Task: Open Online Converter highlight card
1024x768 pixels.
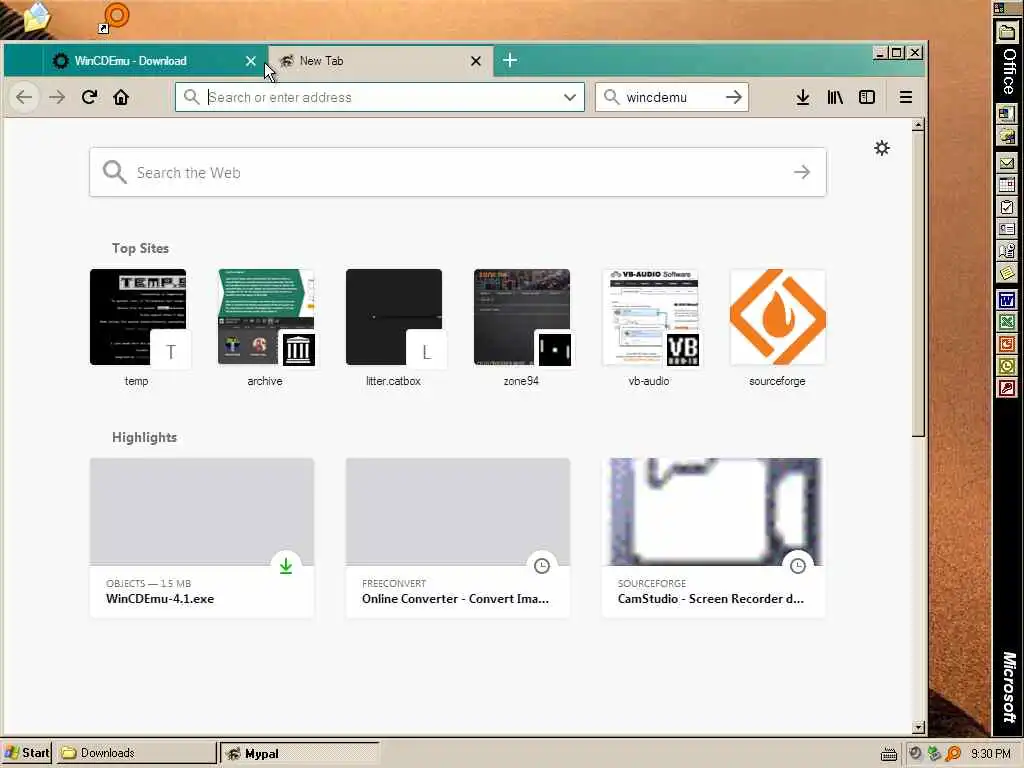Action: (458, 537)
